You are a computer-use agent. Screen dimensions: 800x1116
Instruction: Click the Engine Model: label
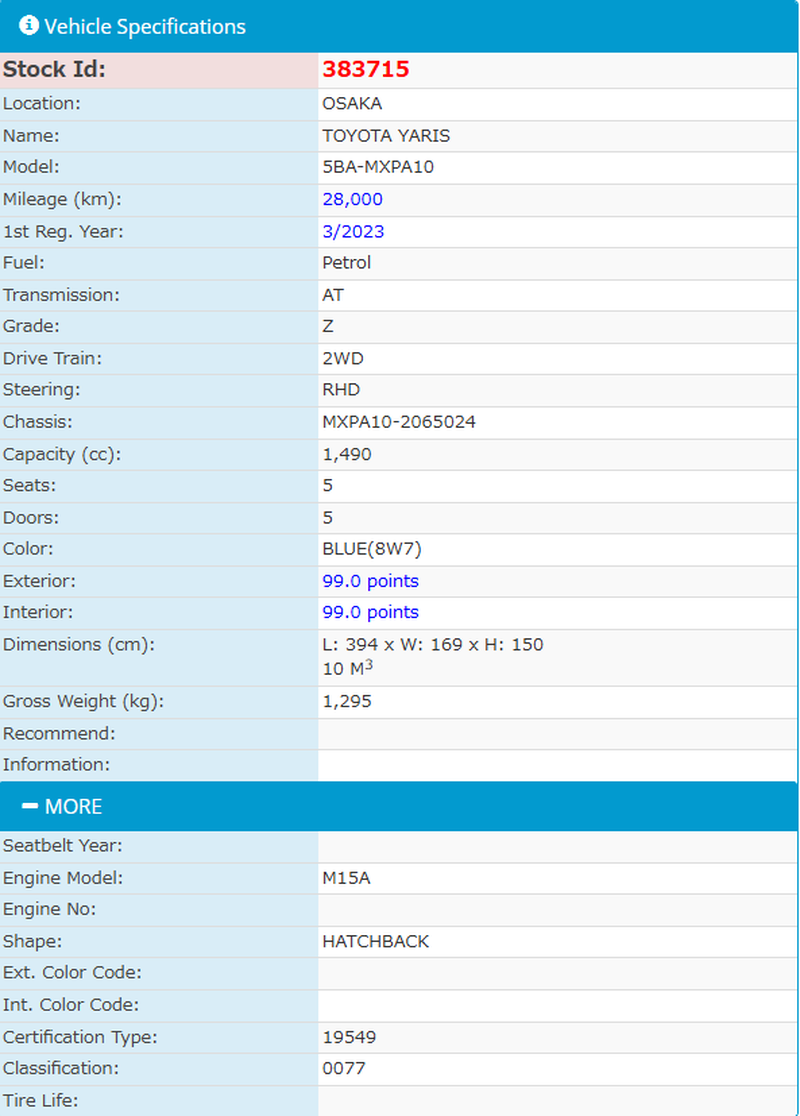pyautogui.click(x=63, y=878)
